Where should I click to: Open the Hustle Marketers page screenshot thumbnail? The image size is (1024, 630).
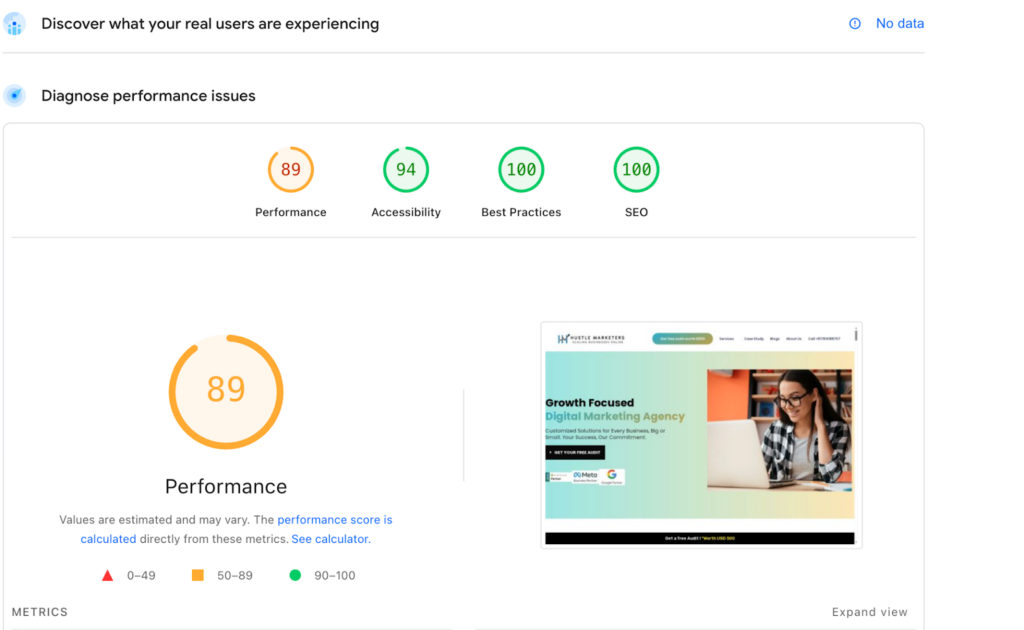click(700, 435)
